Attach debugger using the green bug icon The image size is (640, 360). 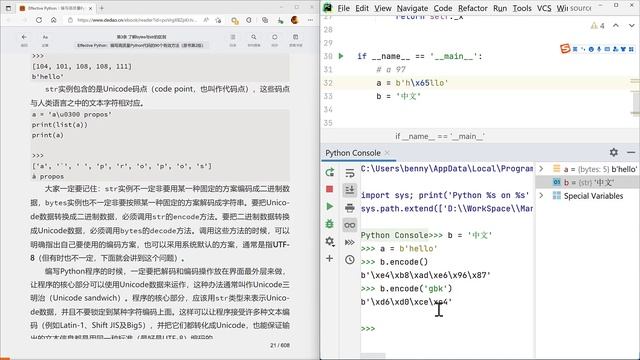(x=330, y=224)
